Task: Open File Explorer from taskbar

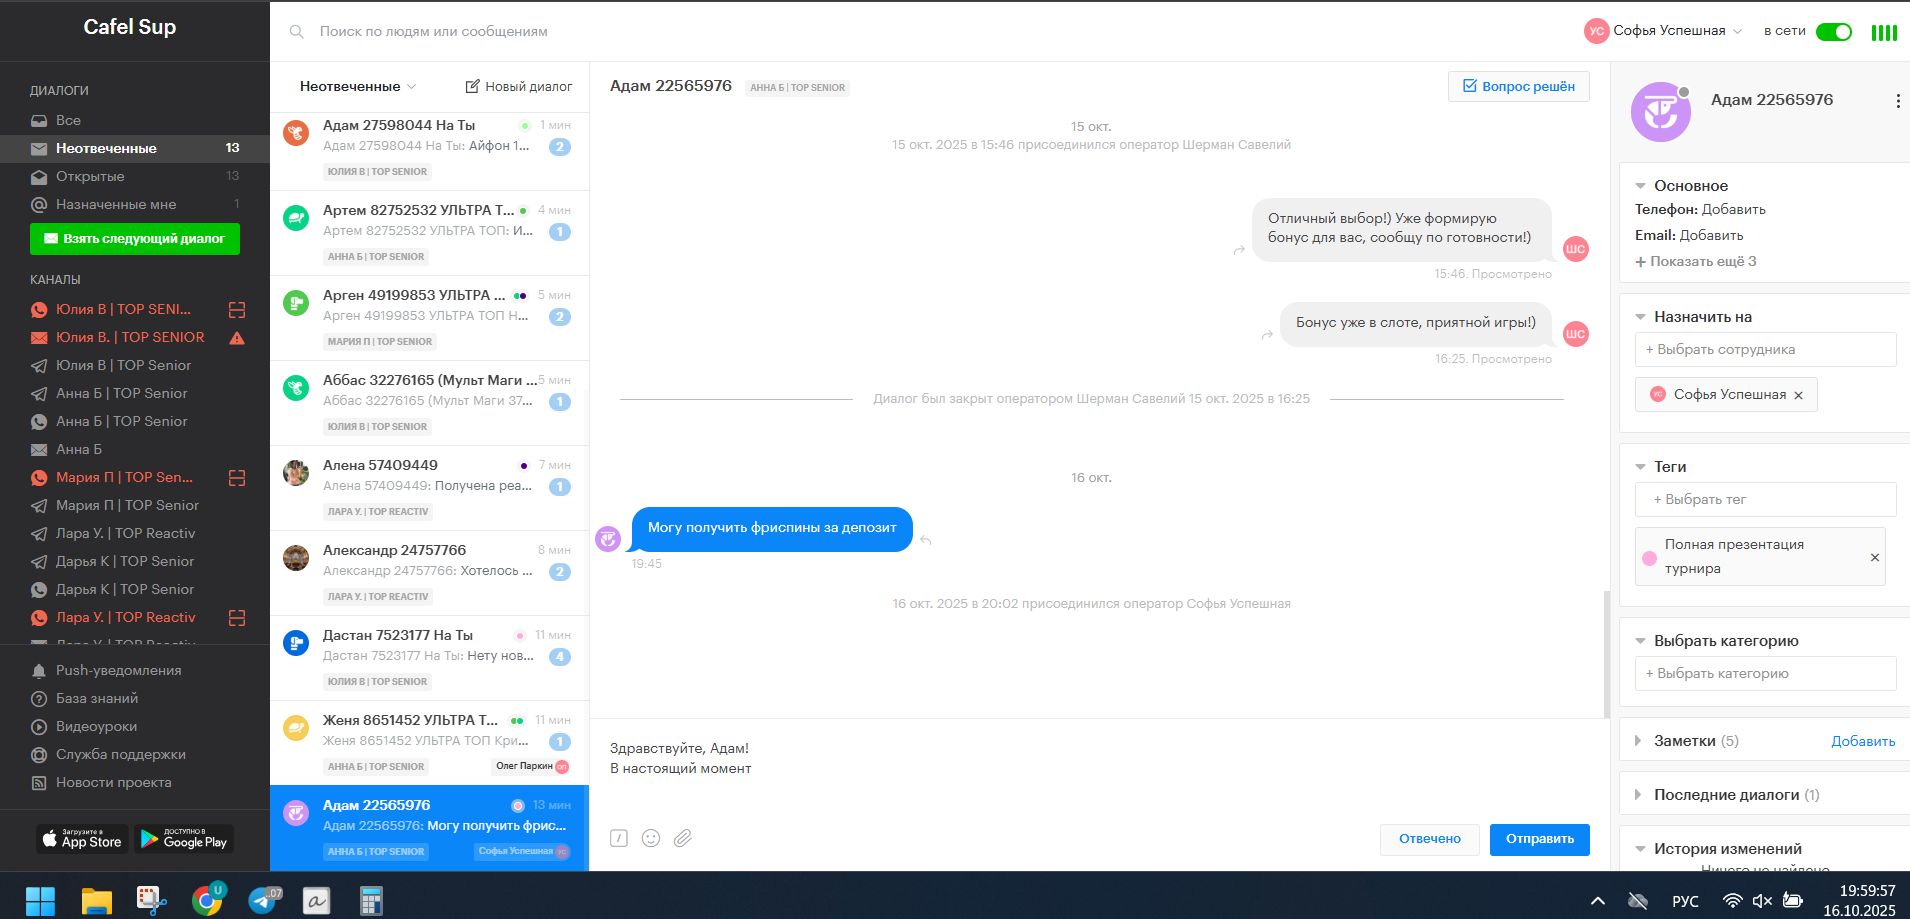Action: point(96,901)
